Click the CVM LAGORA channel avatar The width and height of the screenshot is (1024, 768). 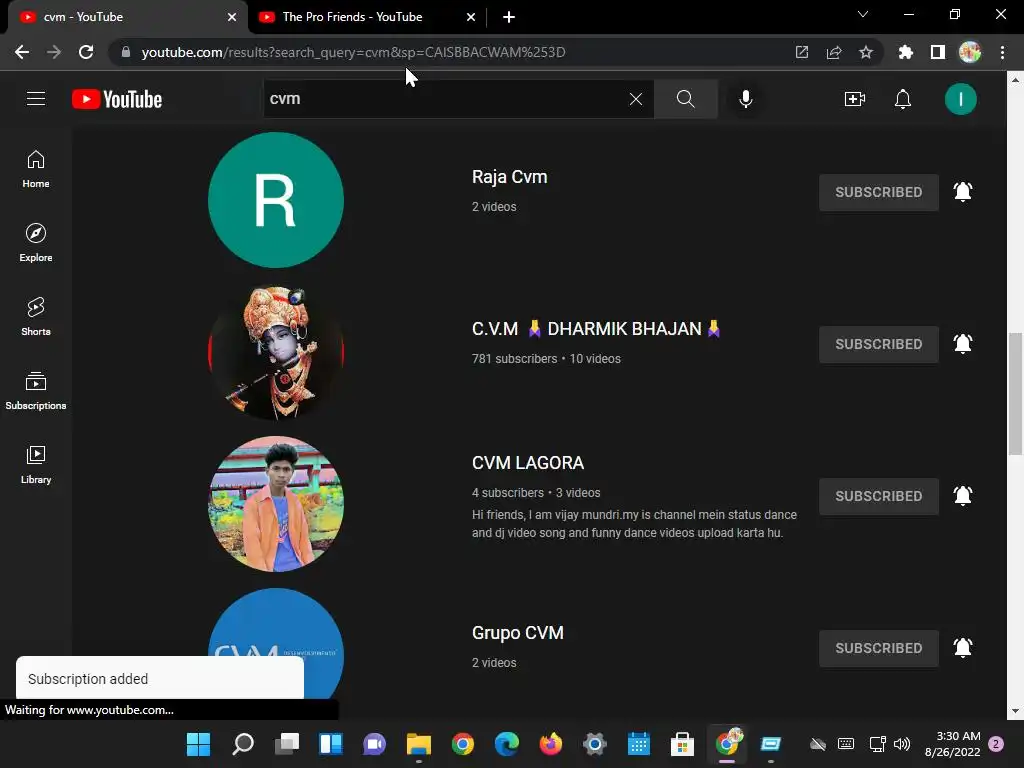[x=276, y=504]
